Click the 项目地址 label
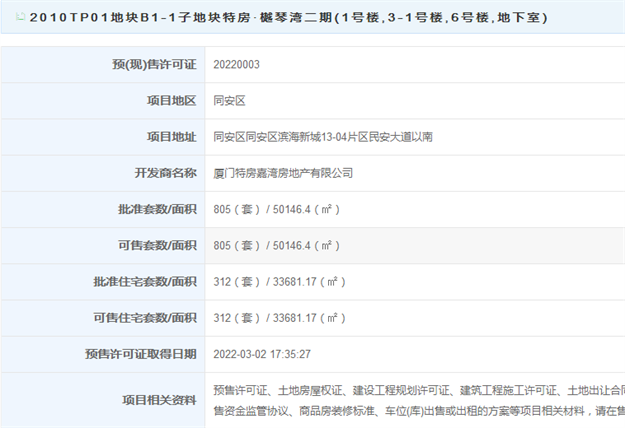The height and width of the screenshot is (428, 625). pos(171,137)
